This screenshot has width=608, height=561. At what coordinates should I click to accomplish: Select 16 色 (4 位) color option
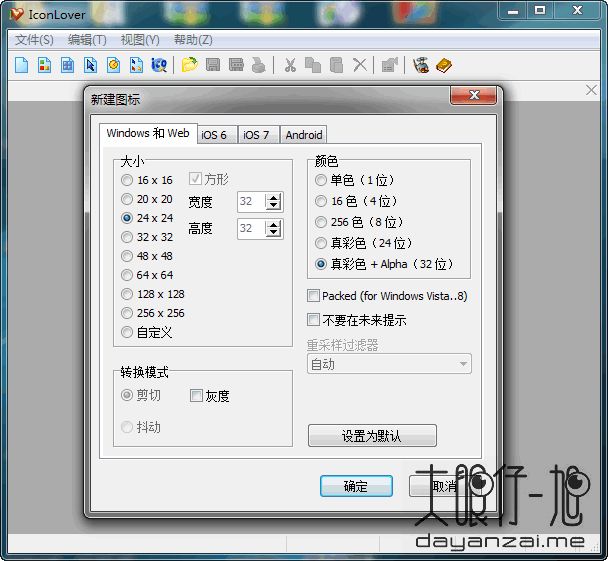(x=356, y=201)
